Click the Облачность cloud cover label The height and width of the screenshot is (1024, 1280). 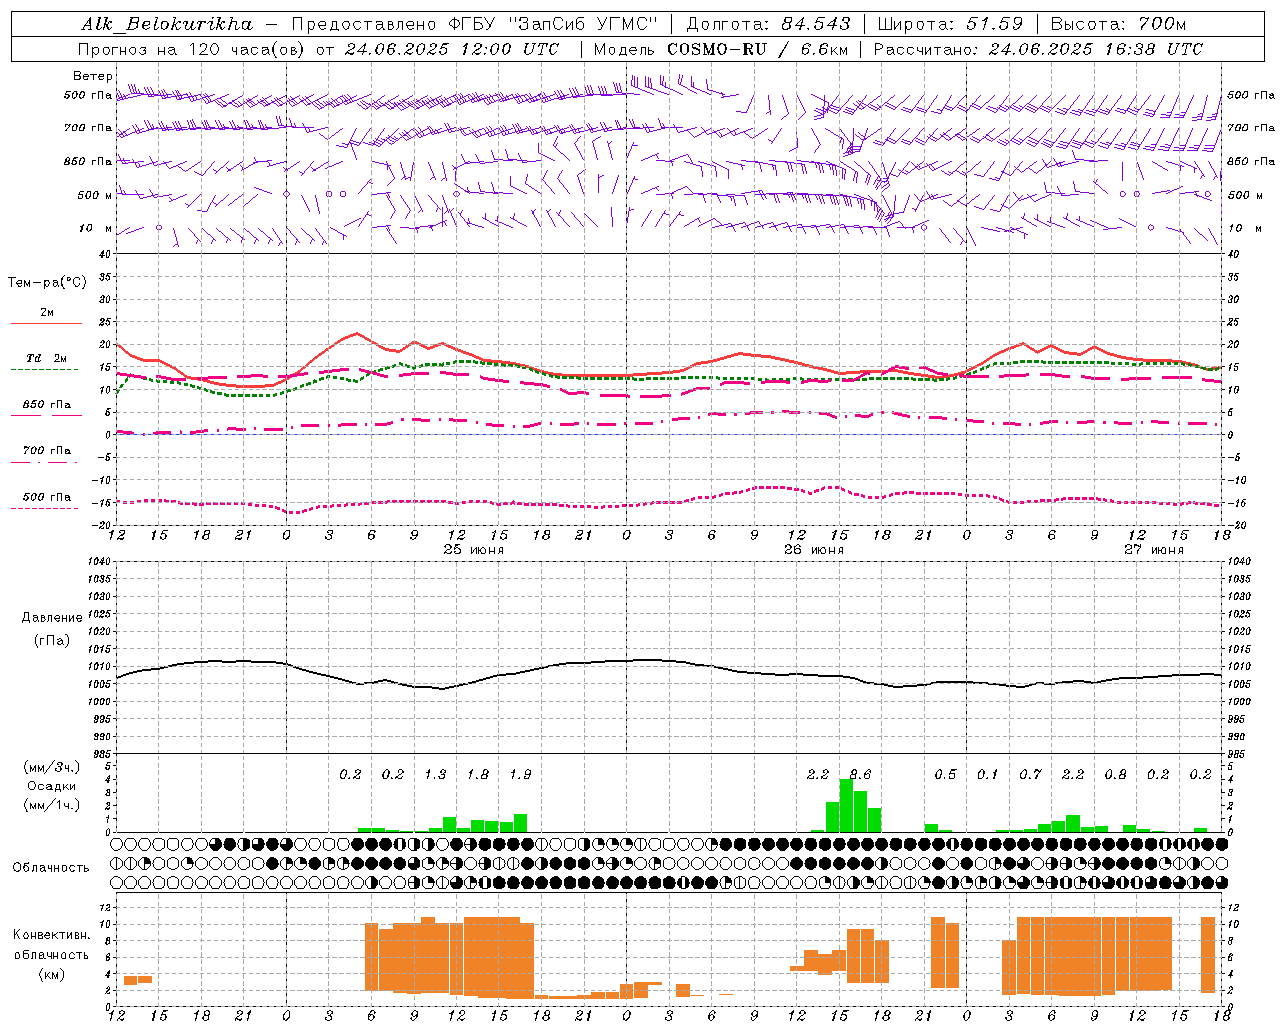[x=51, y=868]
